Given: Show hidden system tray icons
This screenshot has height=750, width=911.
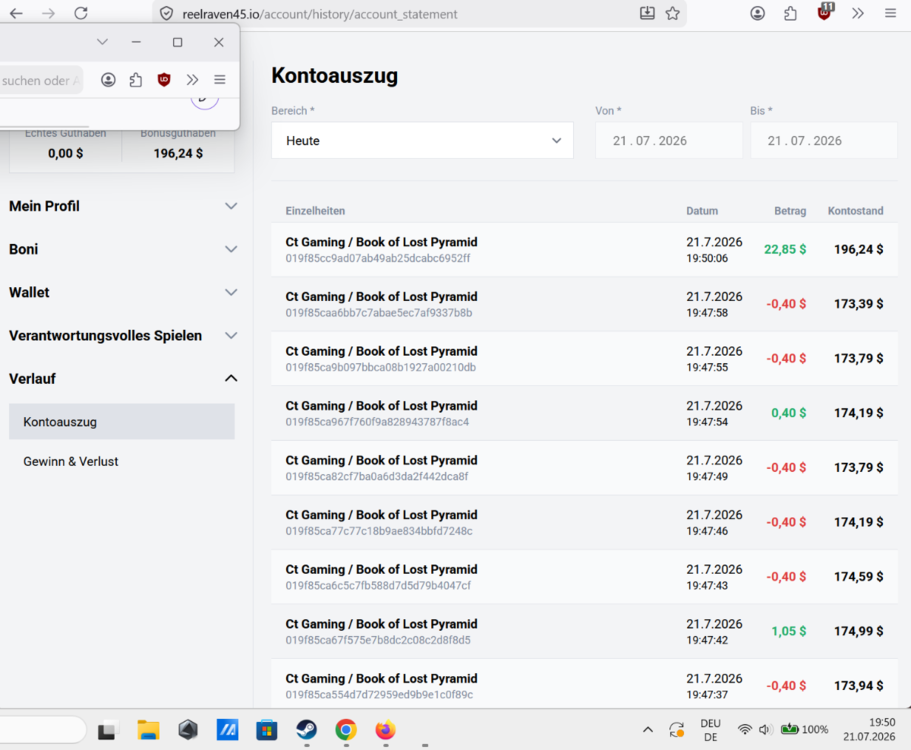Looking at the screenshot, I should pos(648,730).
